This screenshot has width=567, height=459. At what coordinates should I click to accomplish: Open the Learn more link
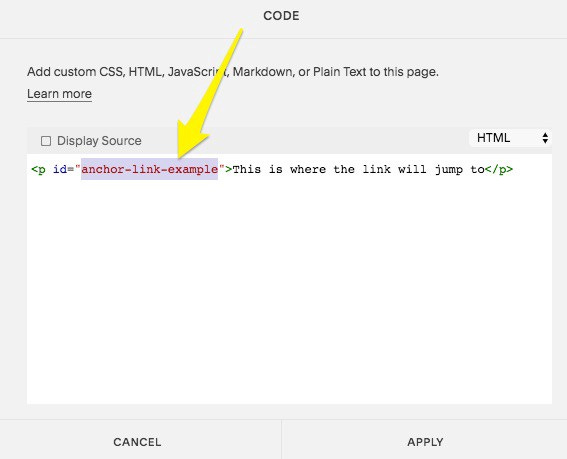pos(59,94)
